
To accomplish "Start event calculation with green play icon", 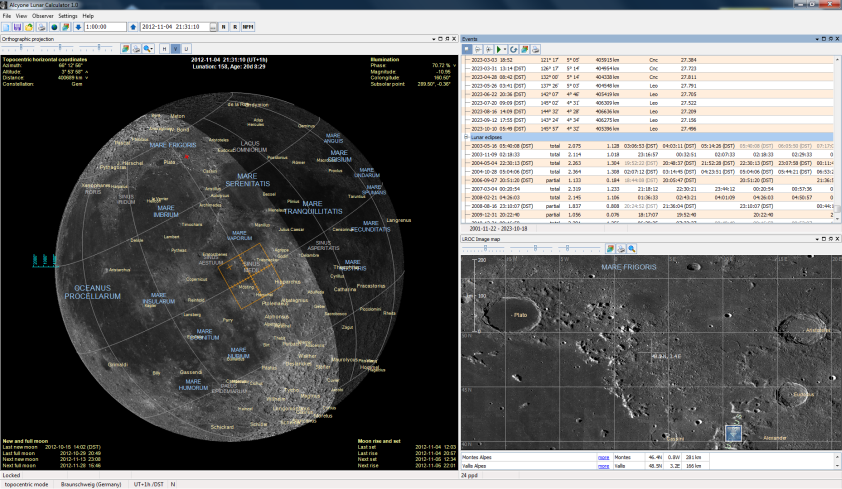I will (500, 48).
